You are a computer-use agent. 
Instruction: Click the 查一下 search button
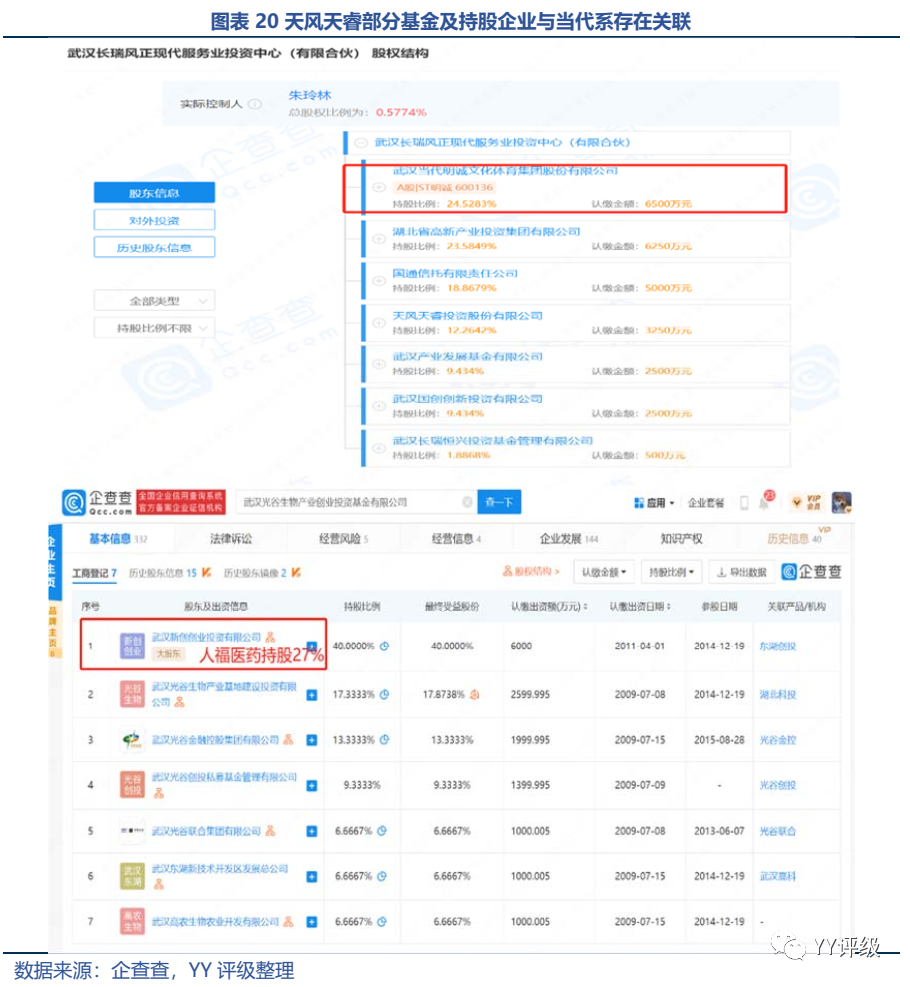(499, 502)
